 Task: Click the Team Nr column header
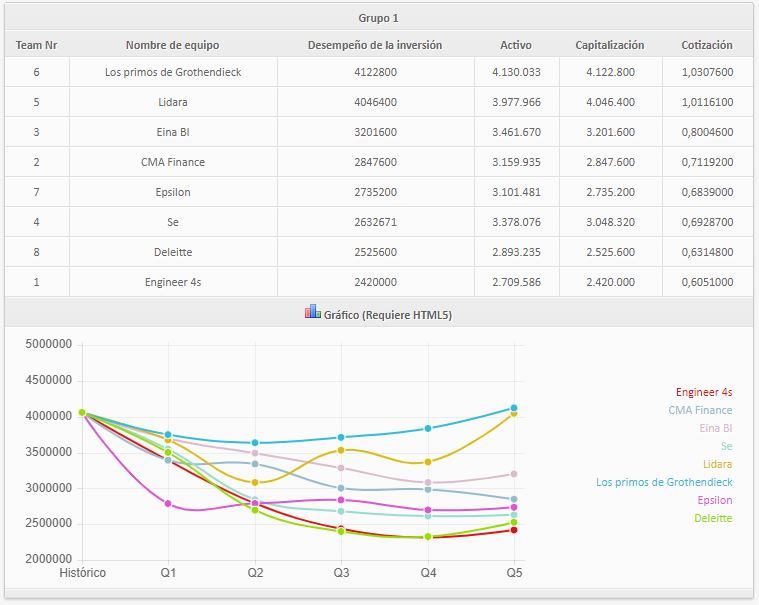[x=36, y=45]
